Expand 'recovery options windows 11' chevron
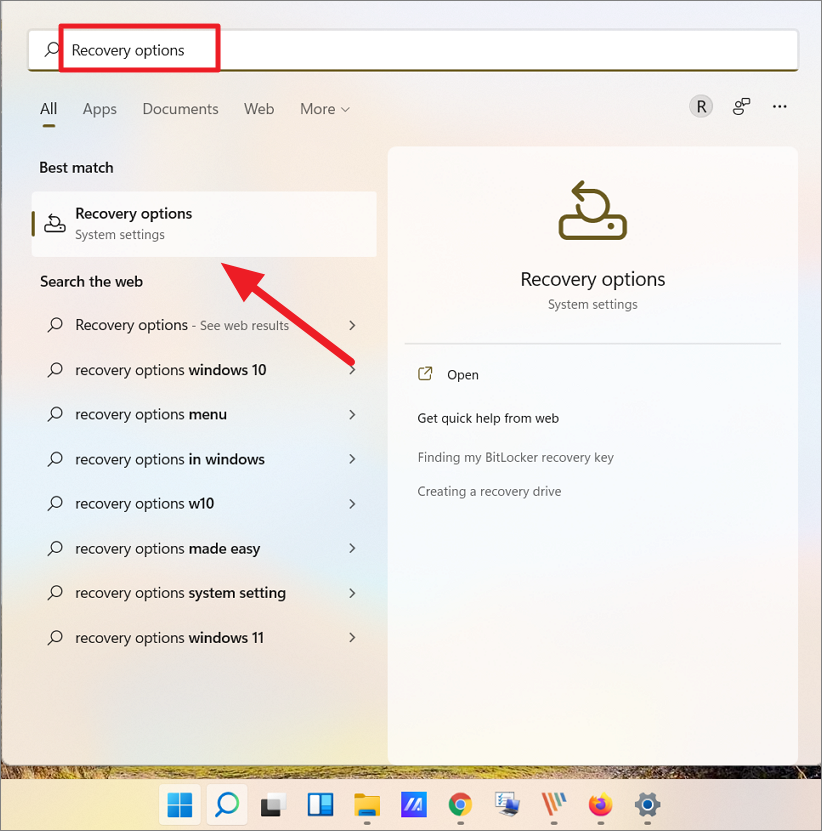The width and height of the screenshot is (822, 831). click(x=352, y=637)
